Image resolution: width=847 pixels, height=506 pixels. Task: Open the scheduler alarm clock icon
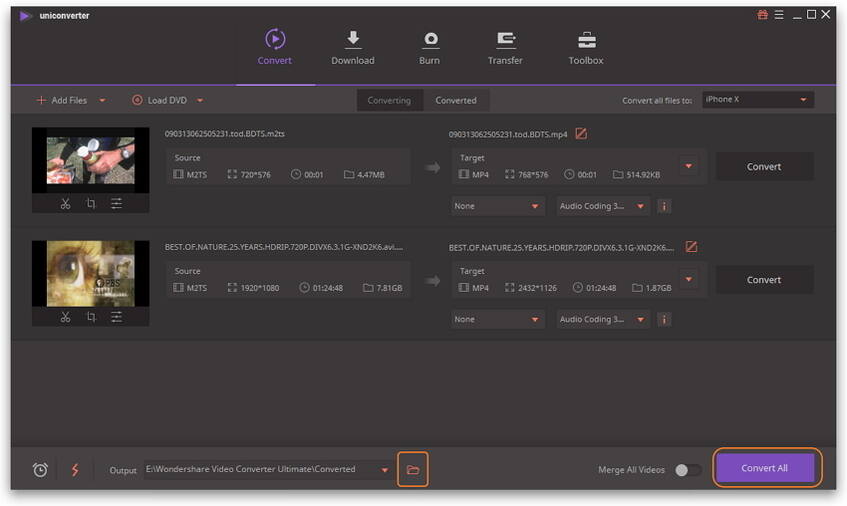(40, 470)
